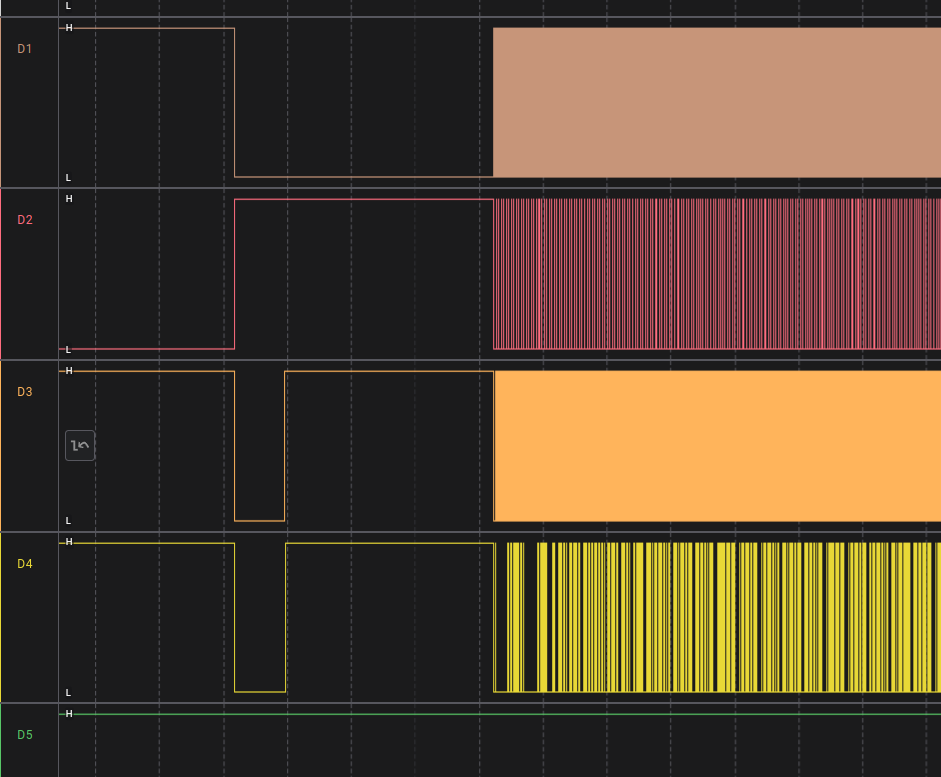
Task: Click the D4 low pulse
Action: (x=260, y=617)
